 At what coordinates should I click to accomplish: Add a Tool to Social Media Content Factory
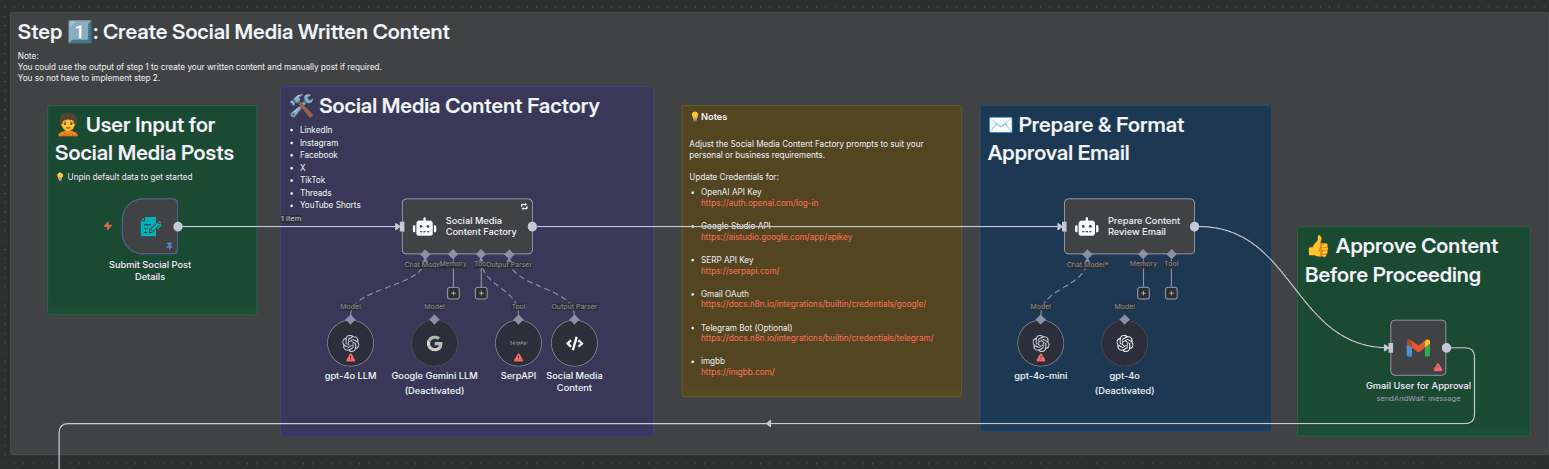pos(481,293)
